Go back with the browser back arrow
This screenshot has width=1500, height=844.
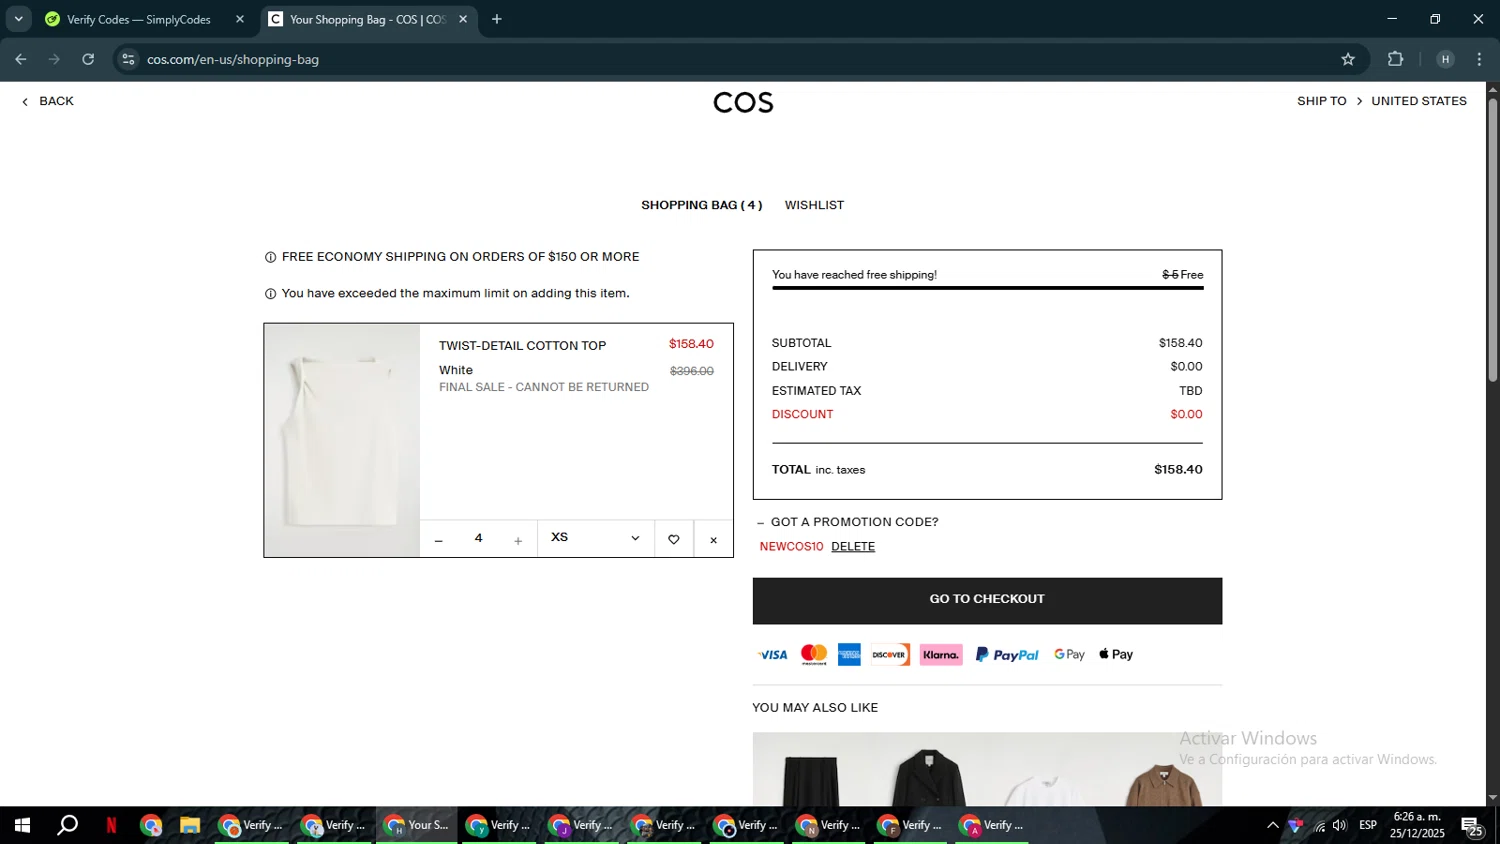(20, 59)
